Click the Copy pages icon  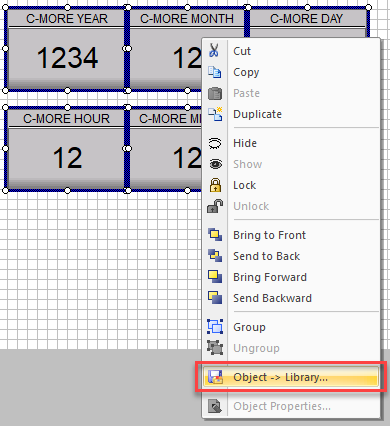point(214,72)
